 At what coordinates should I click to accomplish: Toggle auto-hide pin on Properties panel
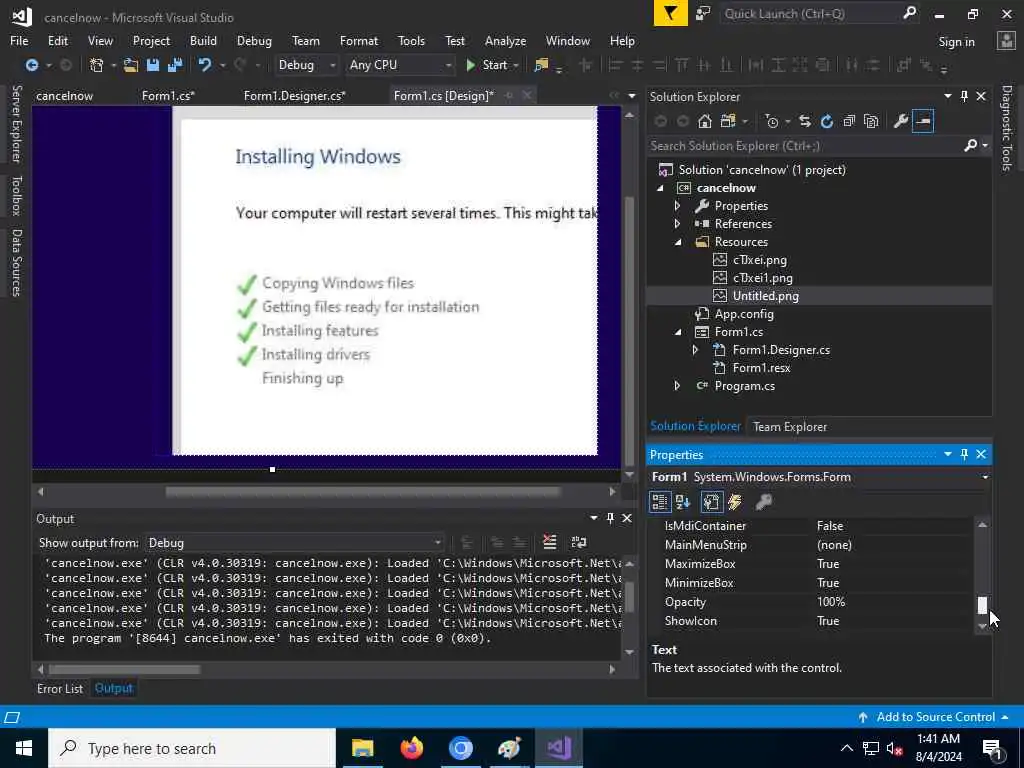[965, 454]
